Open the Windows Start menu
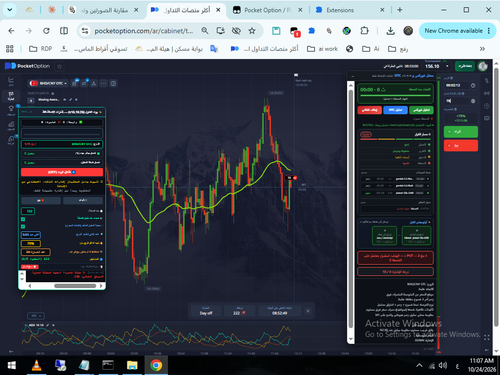The width and height of the screenshot is (500, 375). pos(11,365)
